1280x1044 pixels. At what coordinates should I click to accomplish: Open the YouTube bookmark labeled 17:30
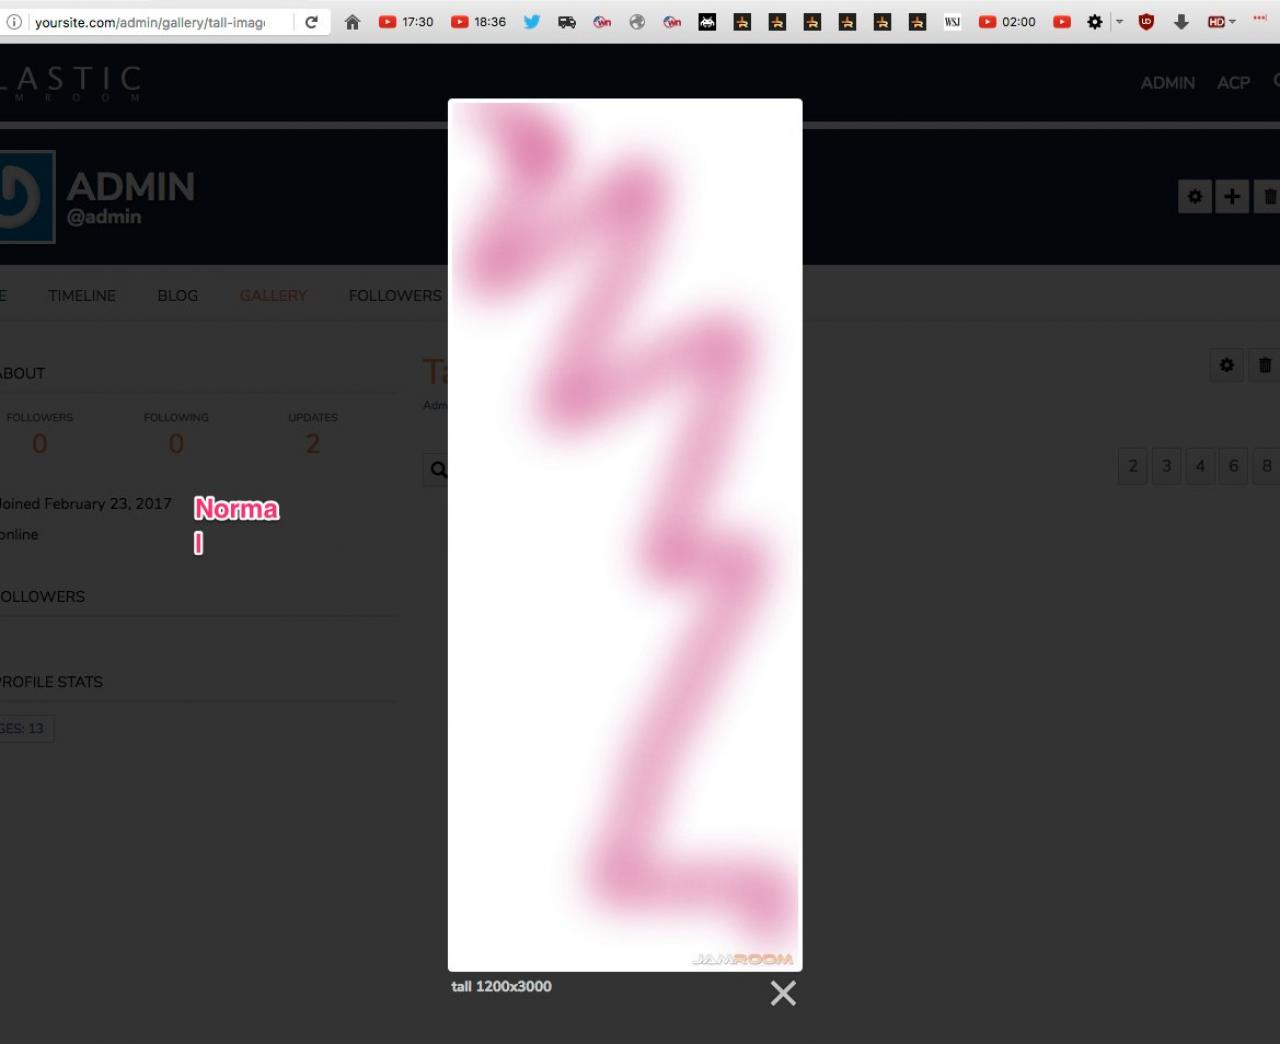click(x=406, y=22)
